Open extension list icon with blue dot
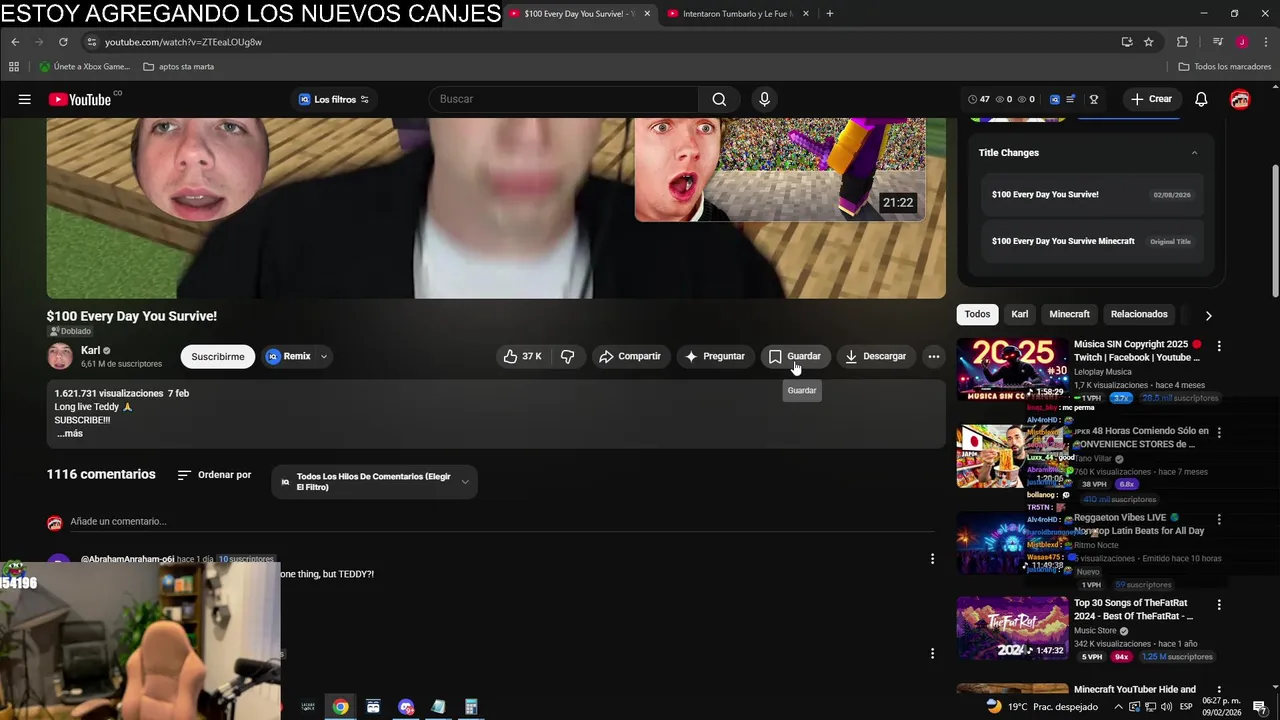The width and height of the screenshot is (1280, 720). [x=1071, y=99]
